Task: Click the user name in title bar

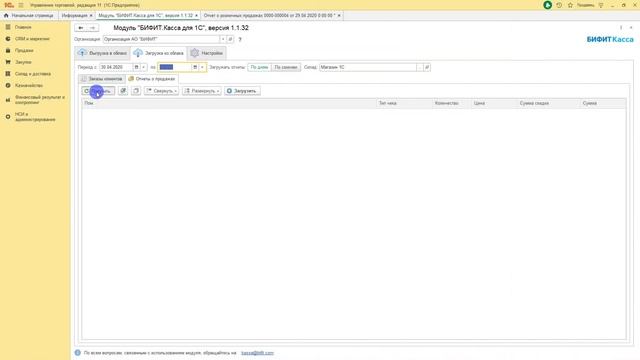Action: 586,5
